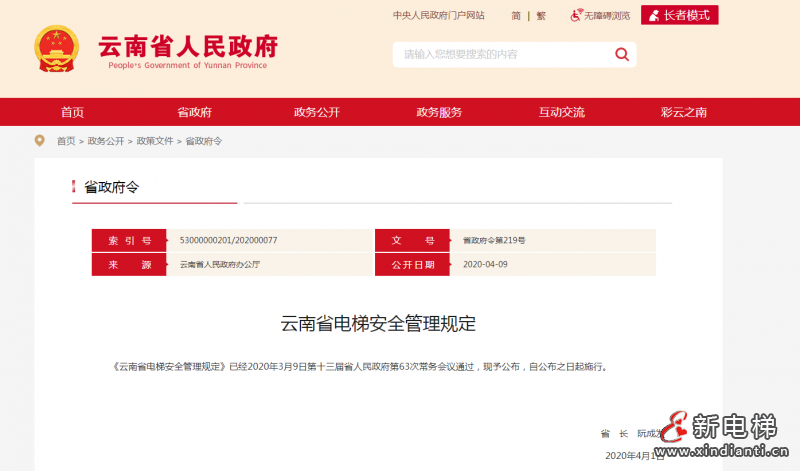Click the accessibility wheelchair icon
This screenshot has height=471, width=800.
point(576,15)
